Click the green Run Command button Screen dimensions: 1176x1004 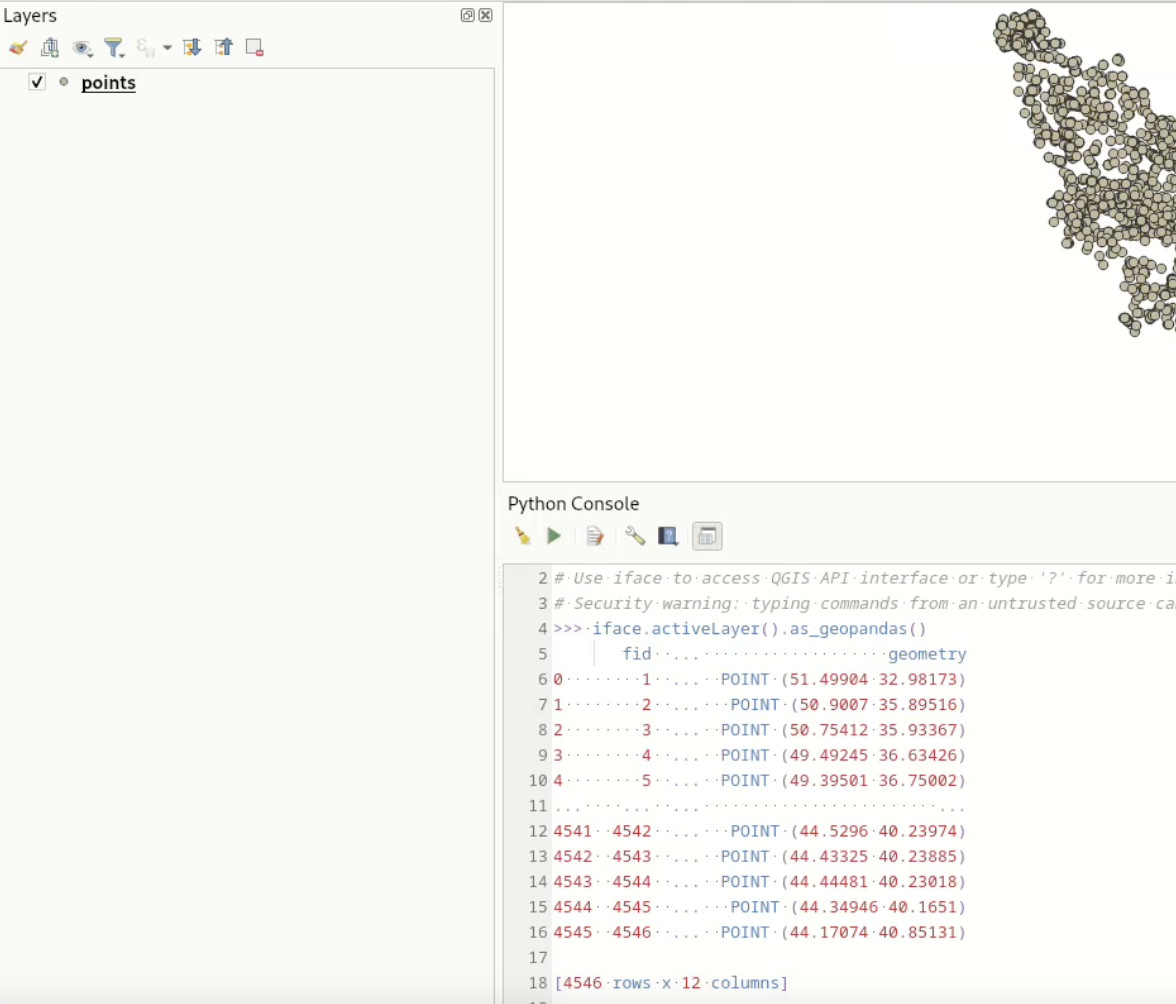(x=554, y=536)
